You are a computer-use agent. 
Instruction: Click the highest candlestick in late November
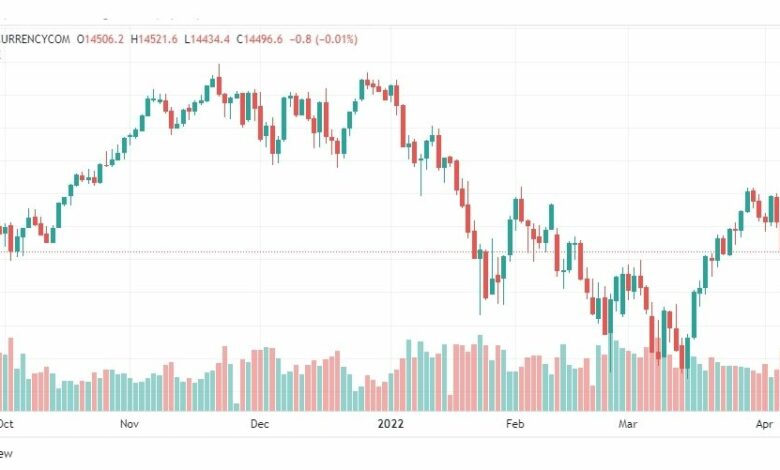(219, 80)
